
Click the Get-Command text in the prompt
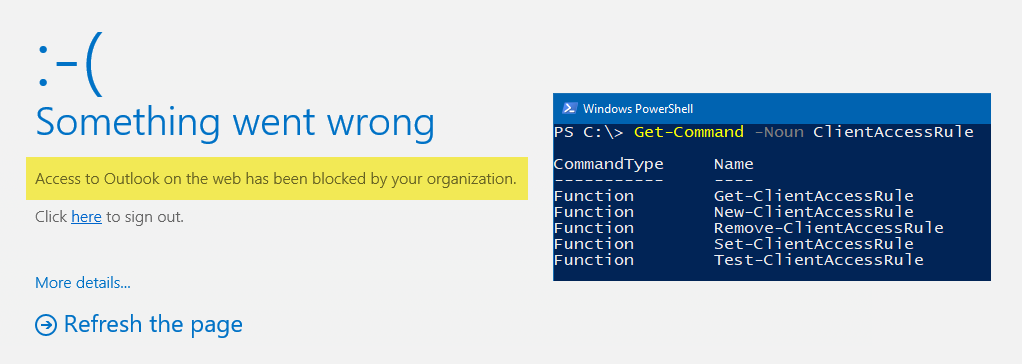click(688, 132)
